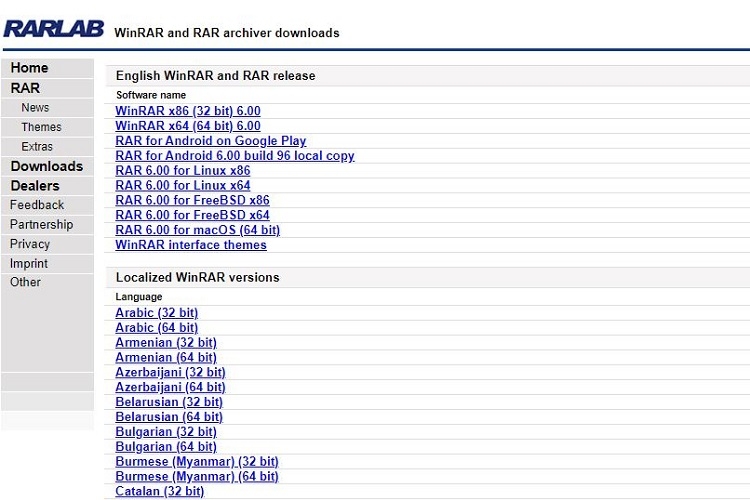Open RAR for Android on Google Play
Viewport: 750px width, 500px height.
click(x=211, y=141)
